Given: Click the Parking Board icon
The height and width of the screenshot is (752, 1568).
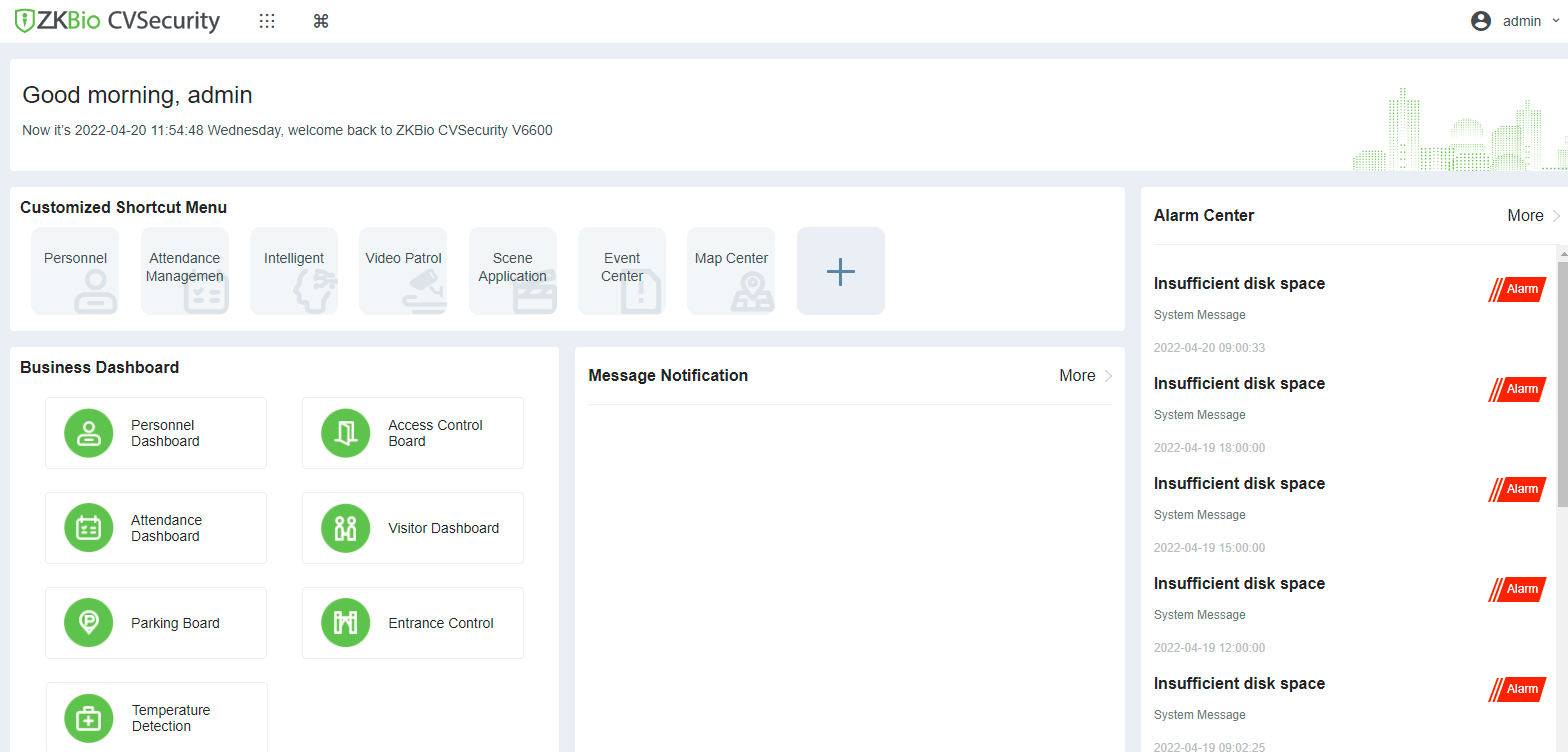Looking at the screenshot, I should [x=89, y=623].
